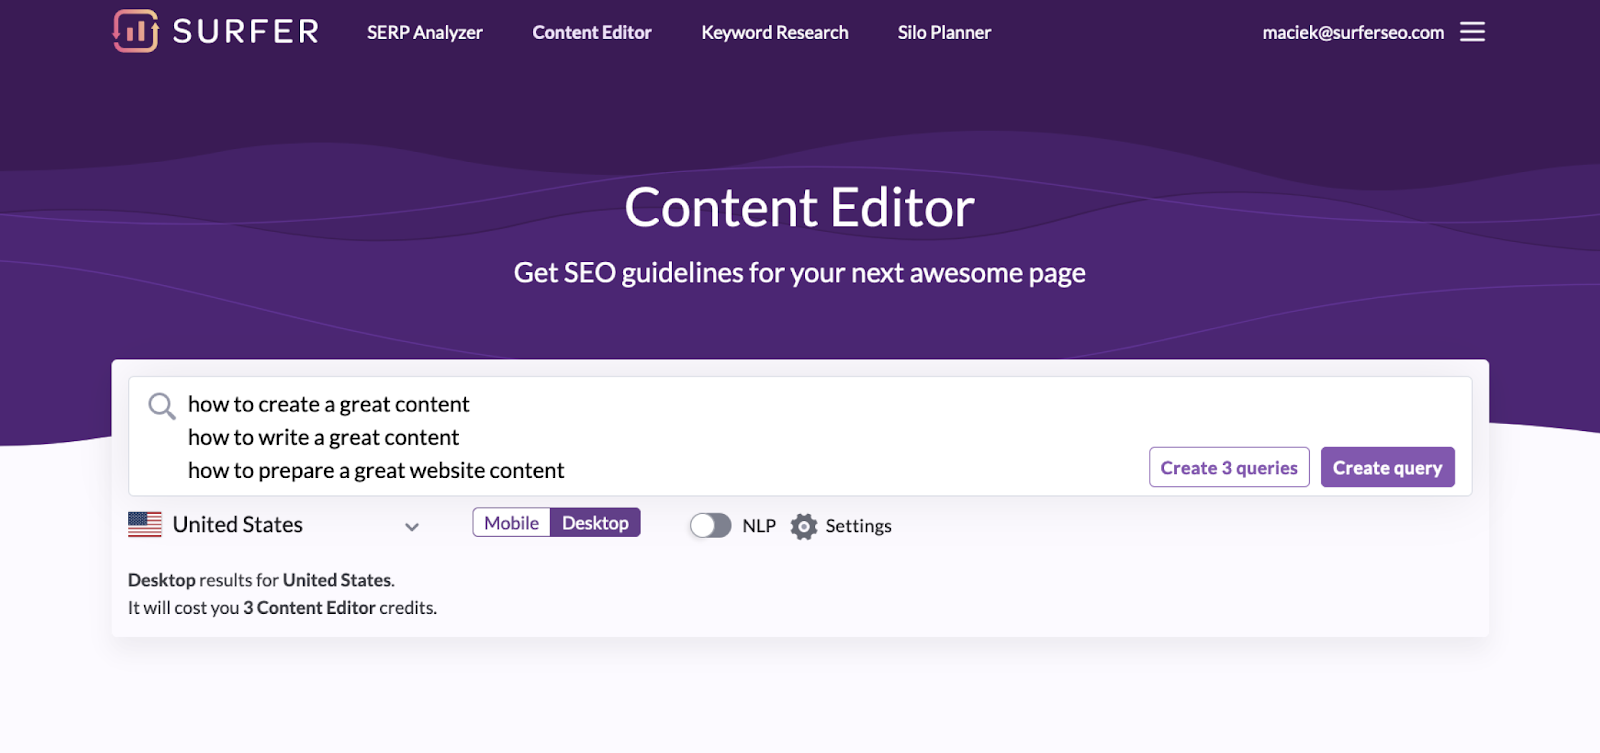Open the SERP Analyzer menu item
Image resolution: width=1600 pixels, height=753 pixels.
425,33
